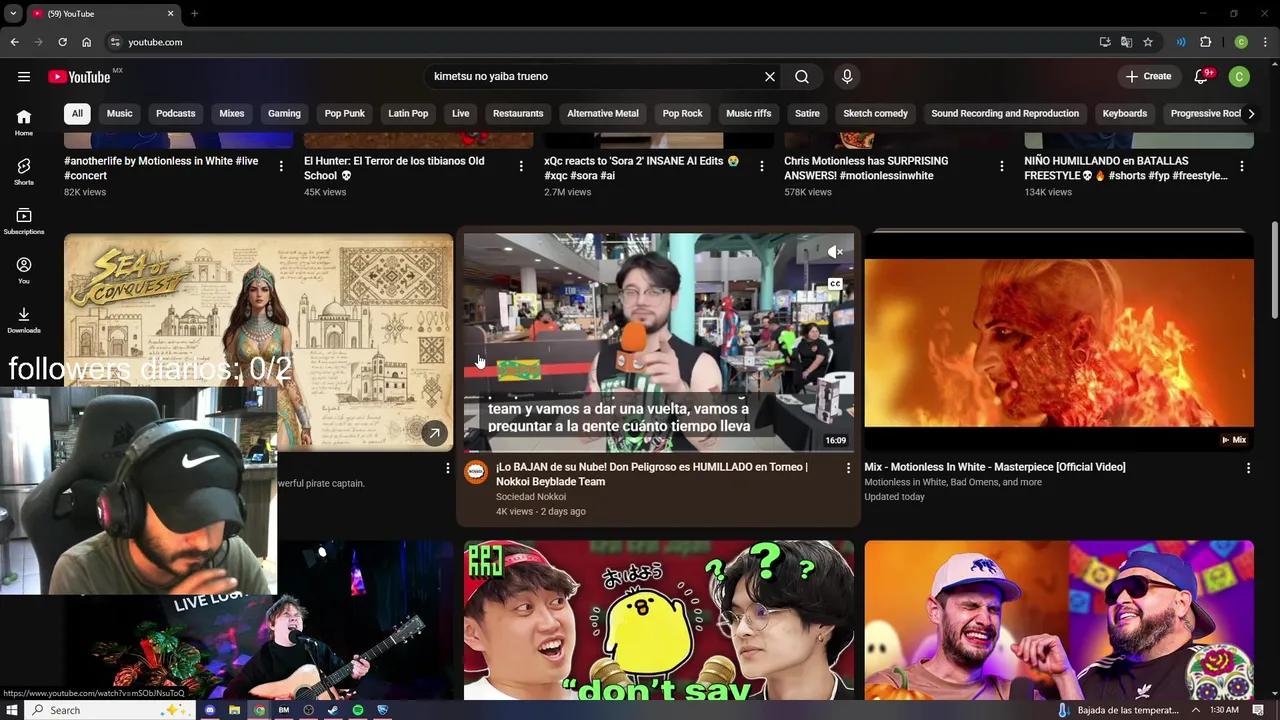Open options for the xQc reacts video
The height and width of the screenshot is (720, 1280).
click(761, 166)
